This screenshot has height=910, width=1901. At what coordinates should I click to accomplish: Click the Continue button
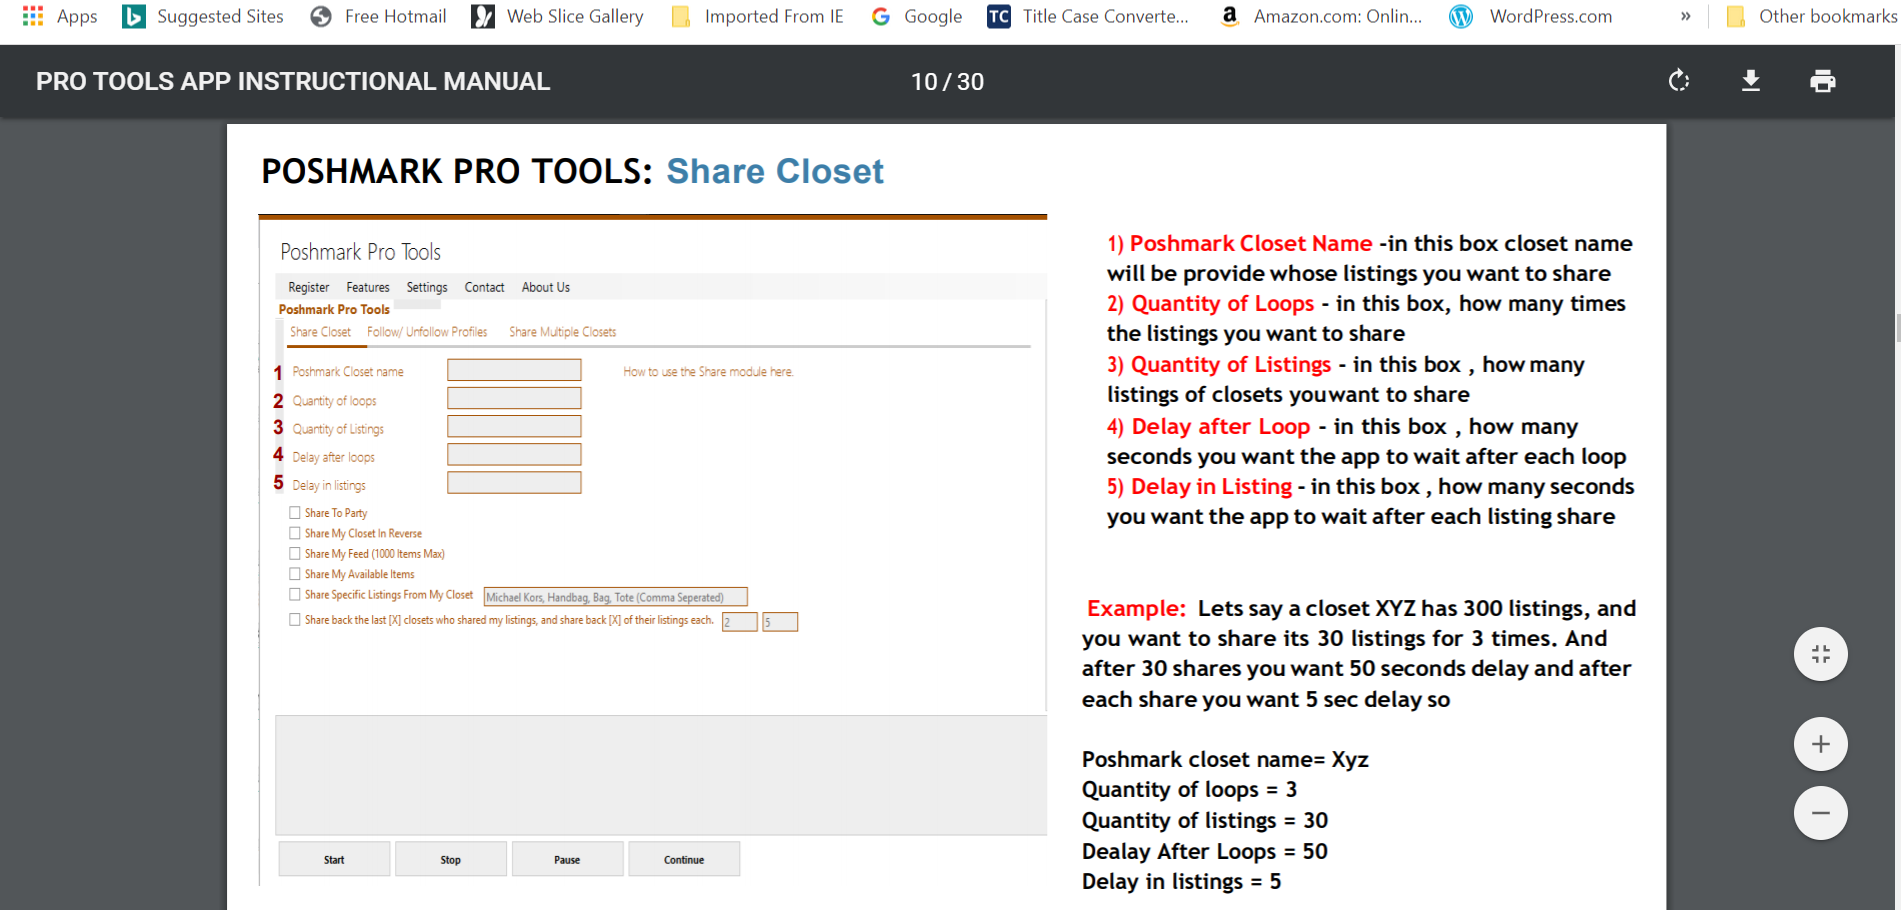(x=684, y=859)
